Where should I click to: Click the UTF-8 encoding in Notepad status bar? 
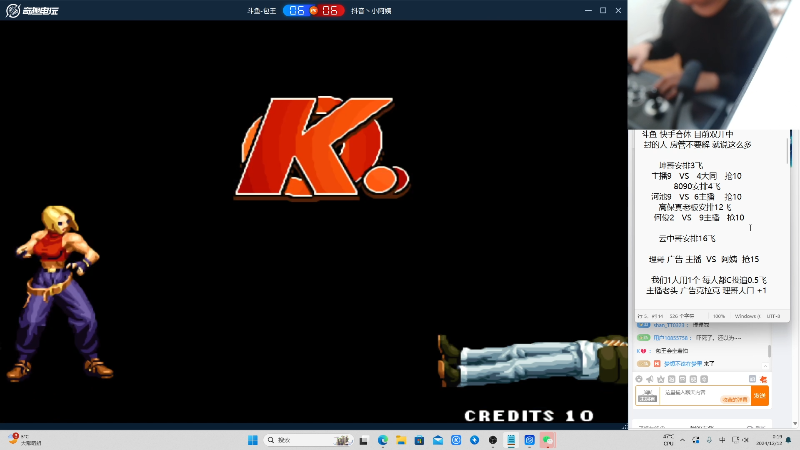tap(773, 316)
